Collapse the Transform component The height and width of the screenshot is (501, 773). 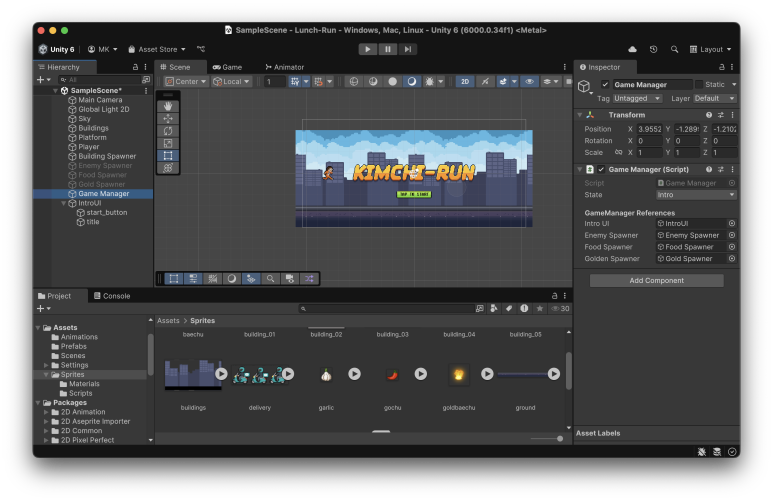coord(580,115)
